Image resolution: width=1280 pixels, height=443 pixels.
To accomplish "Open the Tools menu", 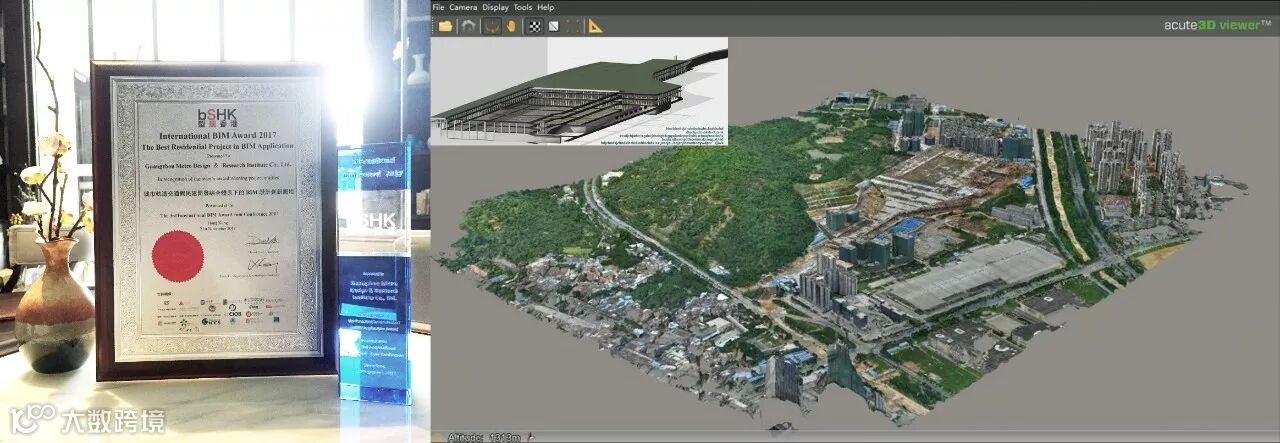I will 523,7.
